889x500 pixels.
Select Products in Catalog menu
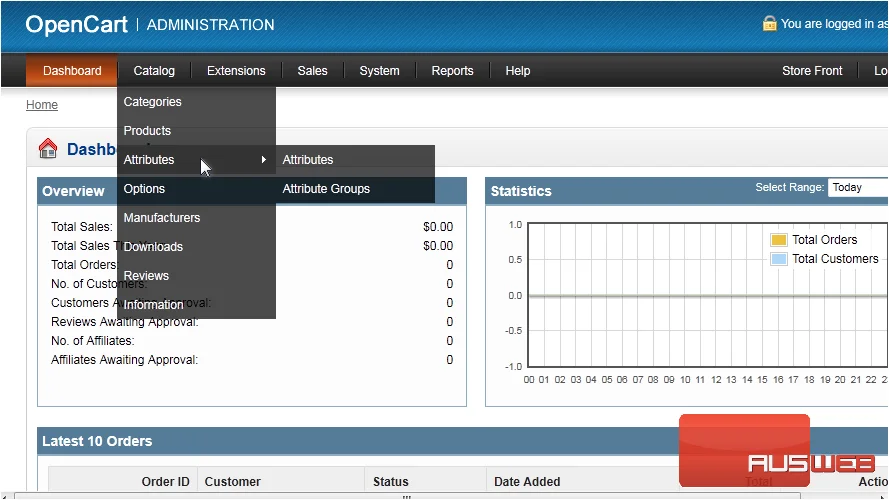pyautogui.click(x=196, y=131)
